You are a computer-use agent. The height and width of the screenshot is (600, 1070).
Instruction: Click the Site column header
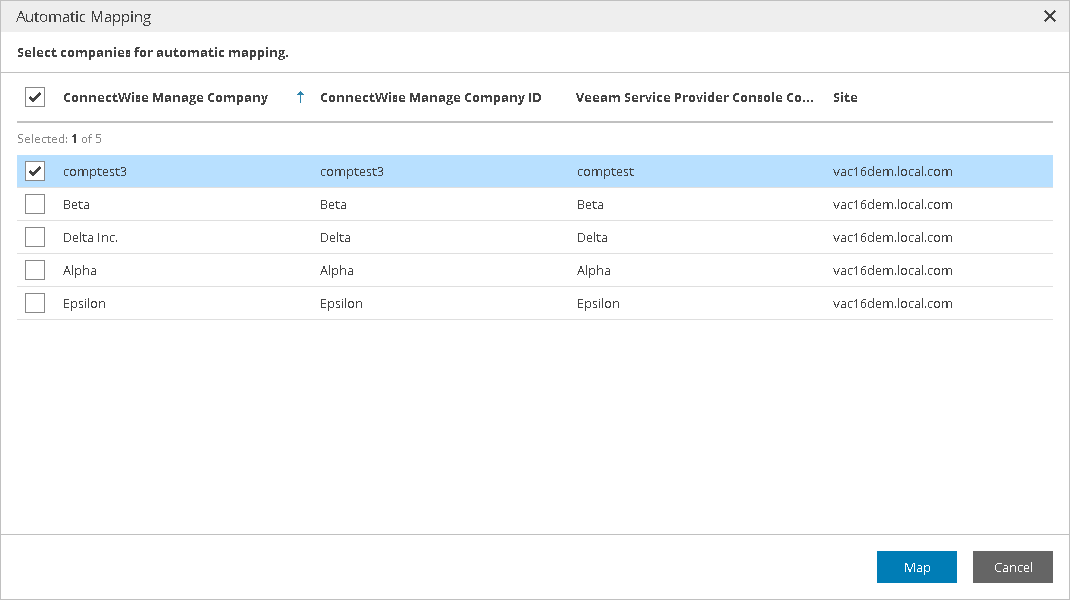click(x=845, y=97)
